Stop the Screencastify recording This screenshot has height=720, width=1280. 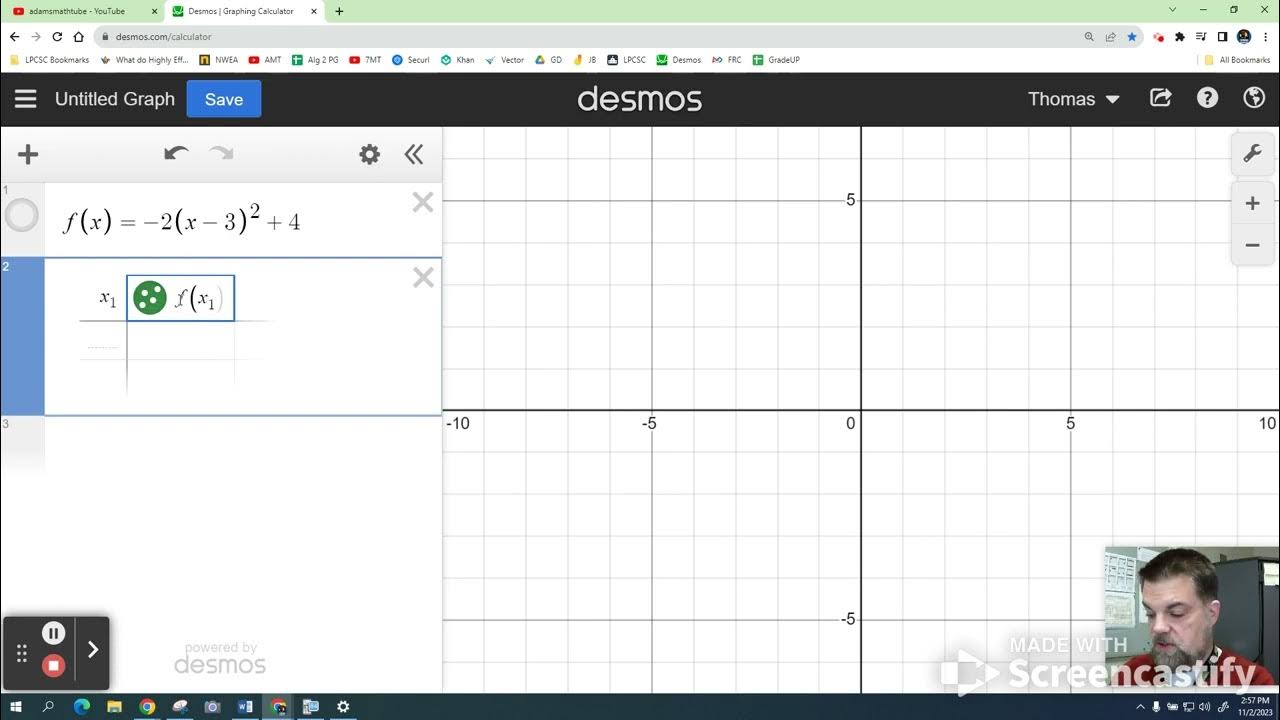(x=54, y=665)
